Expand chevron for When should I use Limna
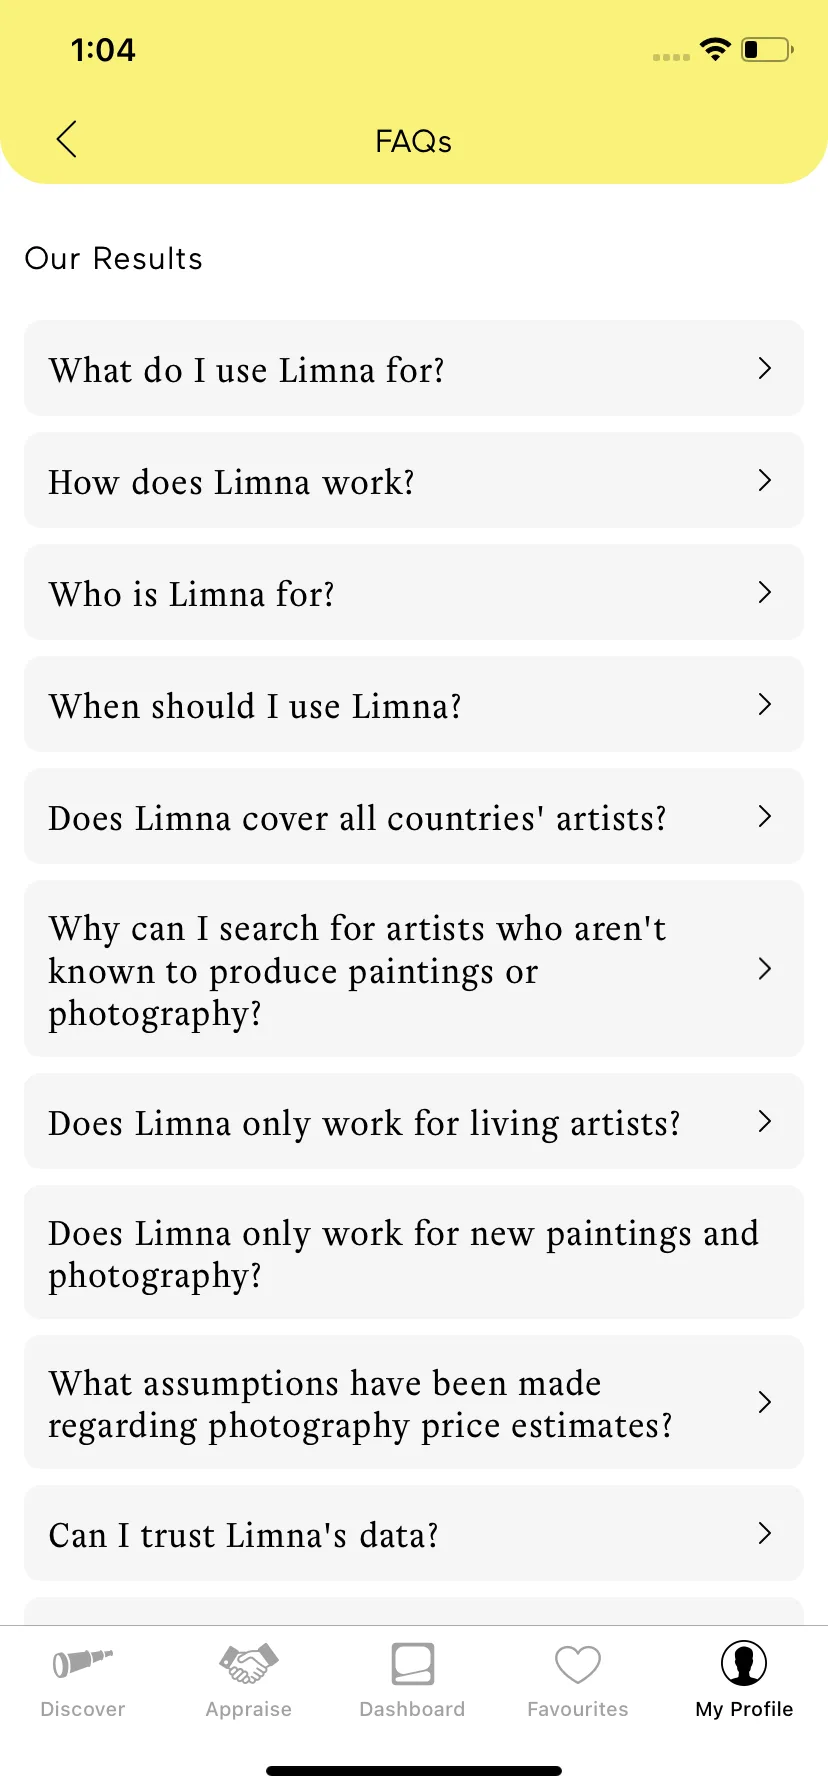 click(x=765, y=704)
